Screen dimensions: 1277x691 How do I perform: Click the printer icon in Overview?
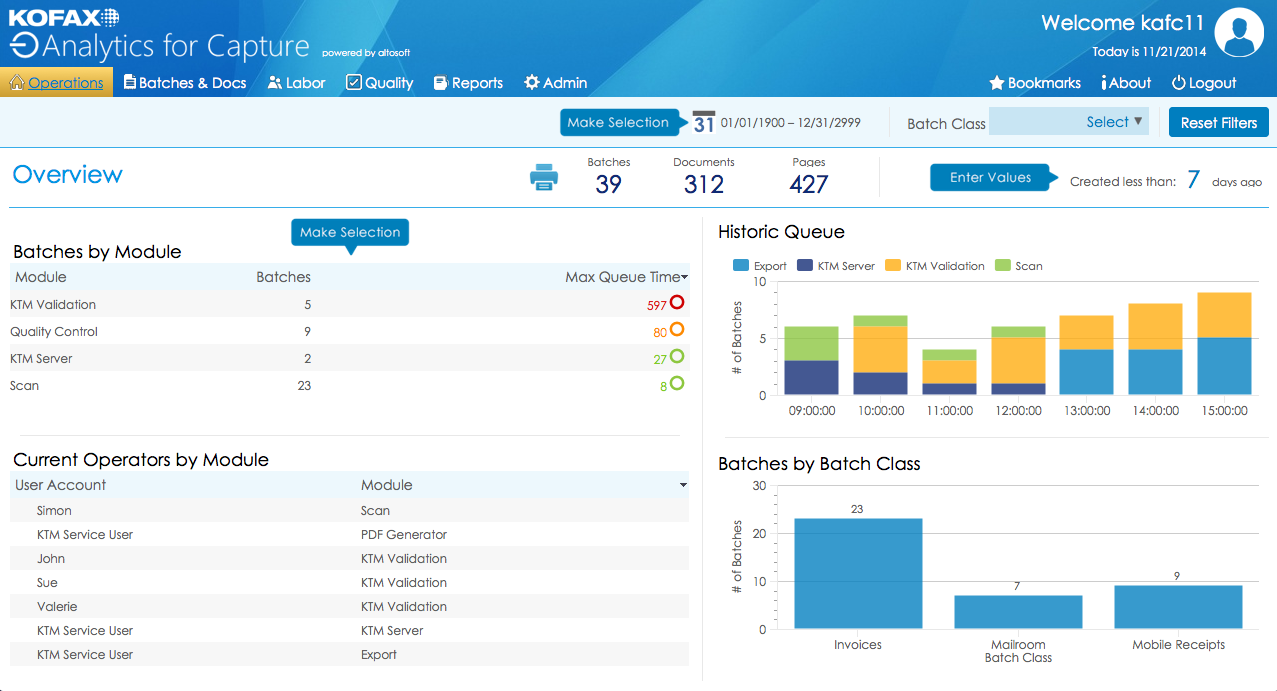pos(544,178)
